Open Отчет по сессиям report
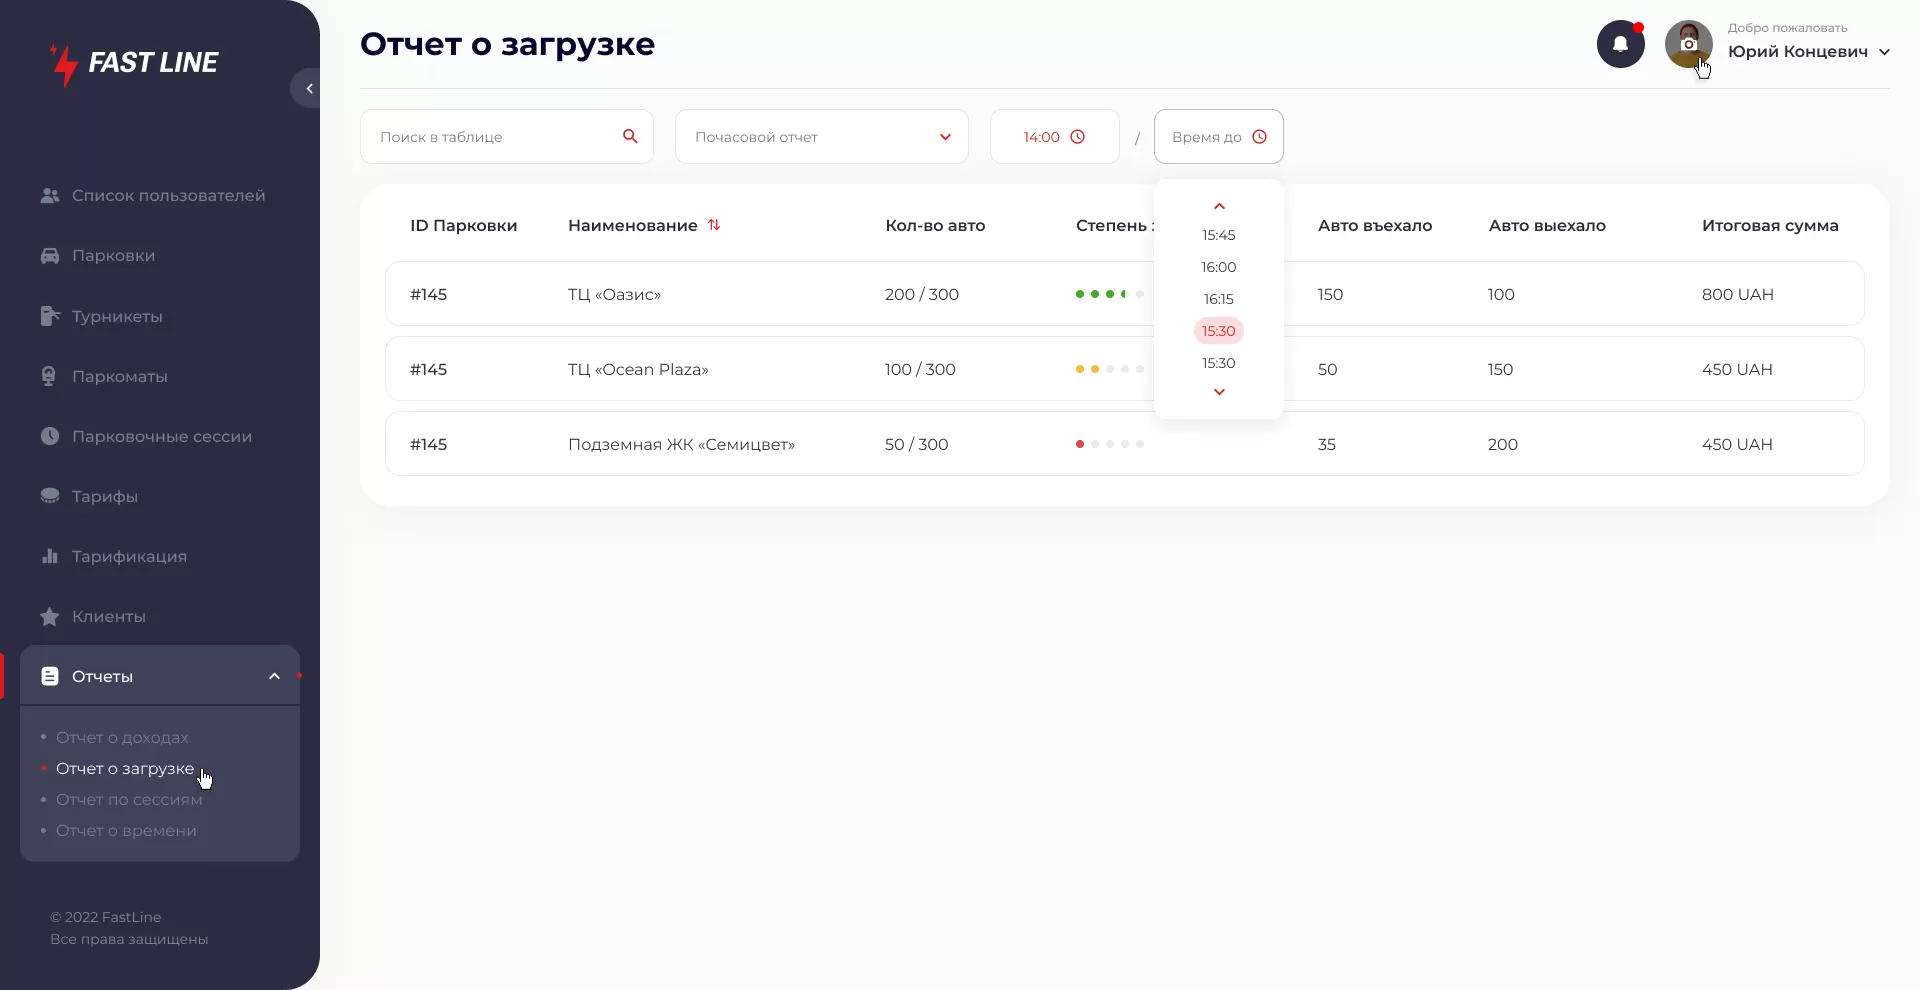This screenshot has height=990, width=1920. pyautogui.click(x=129, y=800)
